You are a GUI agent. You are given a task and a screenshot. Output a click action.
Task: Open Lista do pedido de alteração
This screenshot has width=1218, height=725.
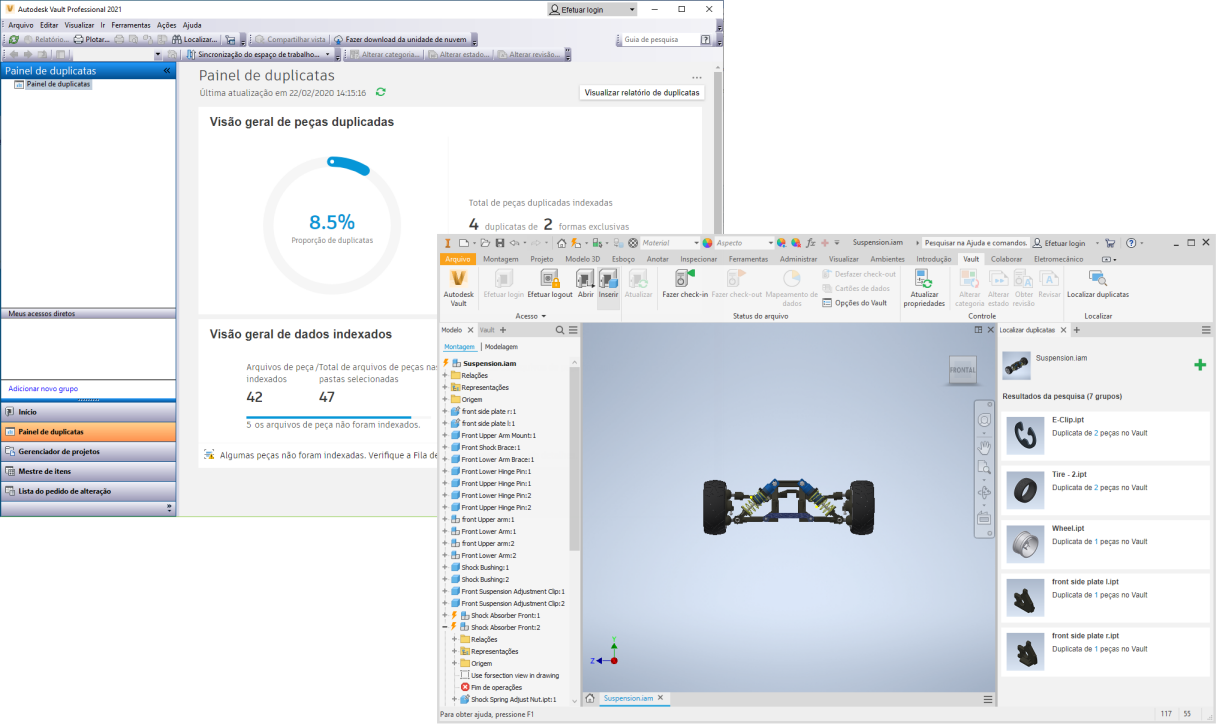[x=88, y=491]
